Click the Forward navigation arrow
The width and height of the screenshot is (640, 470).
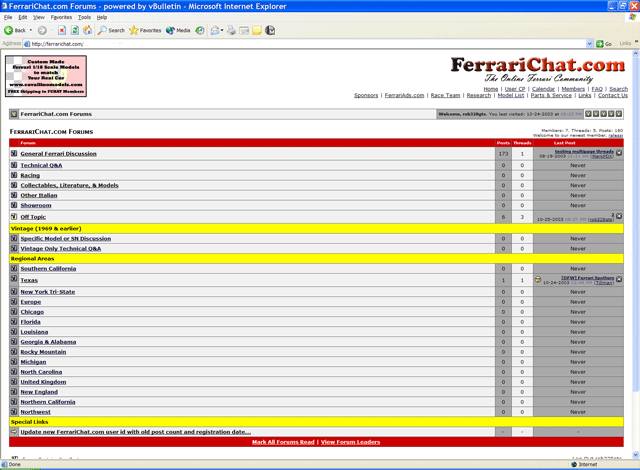tap(42, 30)
